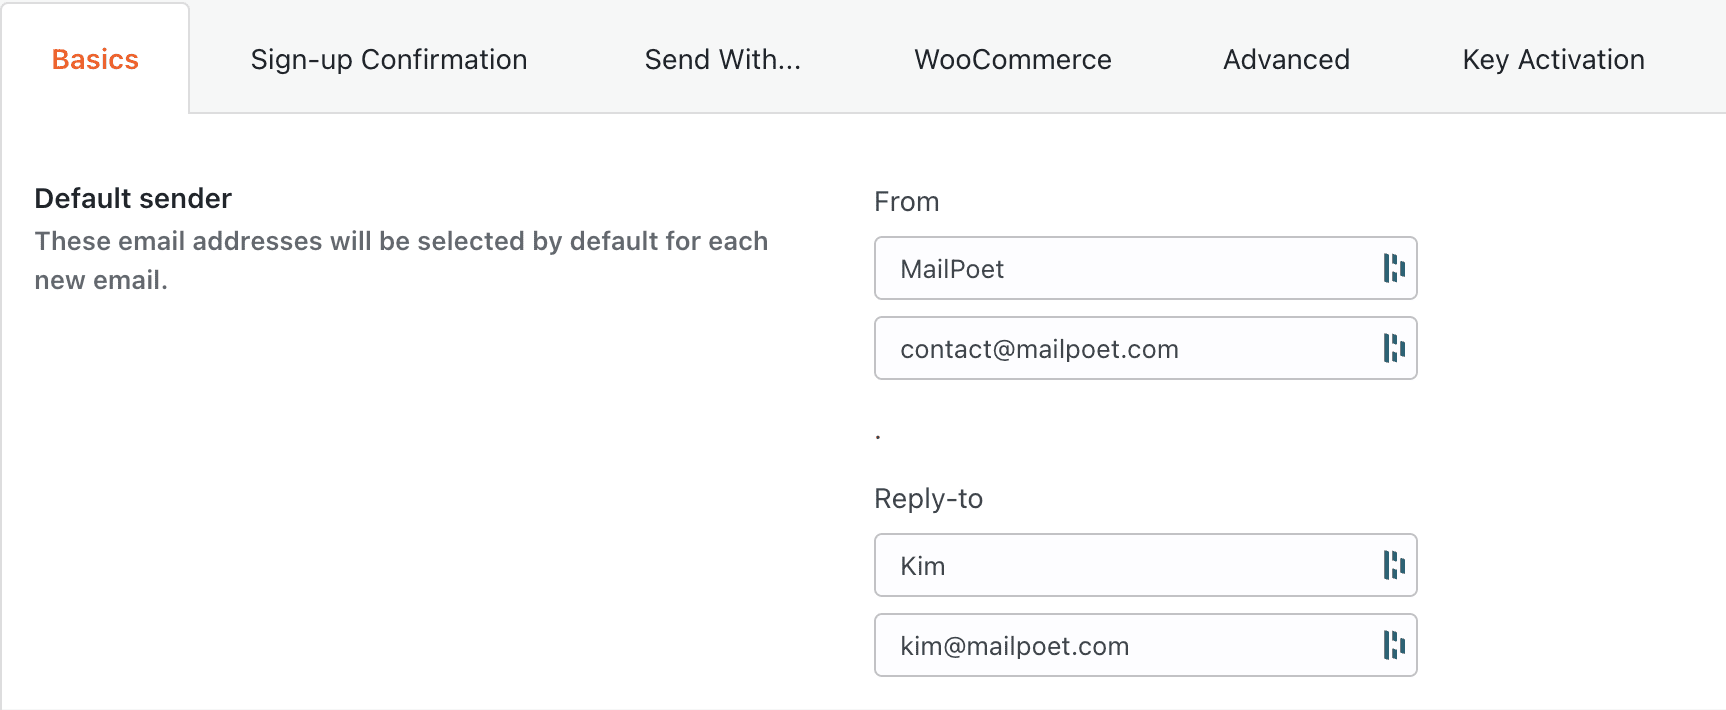The height and width of the screenshot is (710, 1726).
Task: Go to the Send With... tab
Action: tap(722, 60)
